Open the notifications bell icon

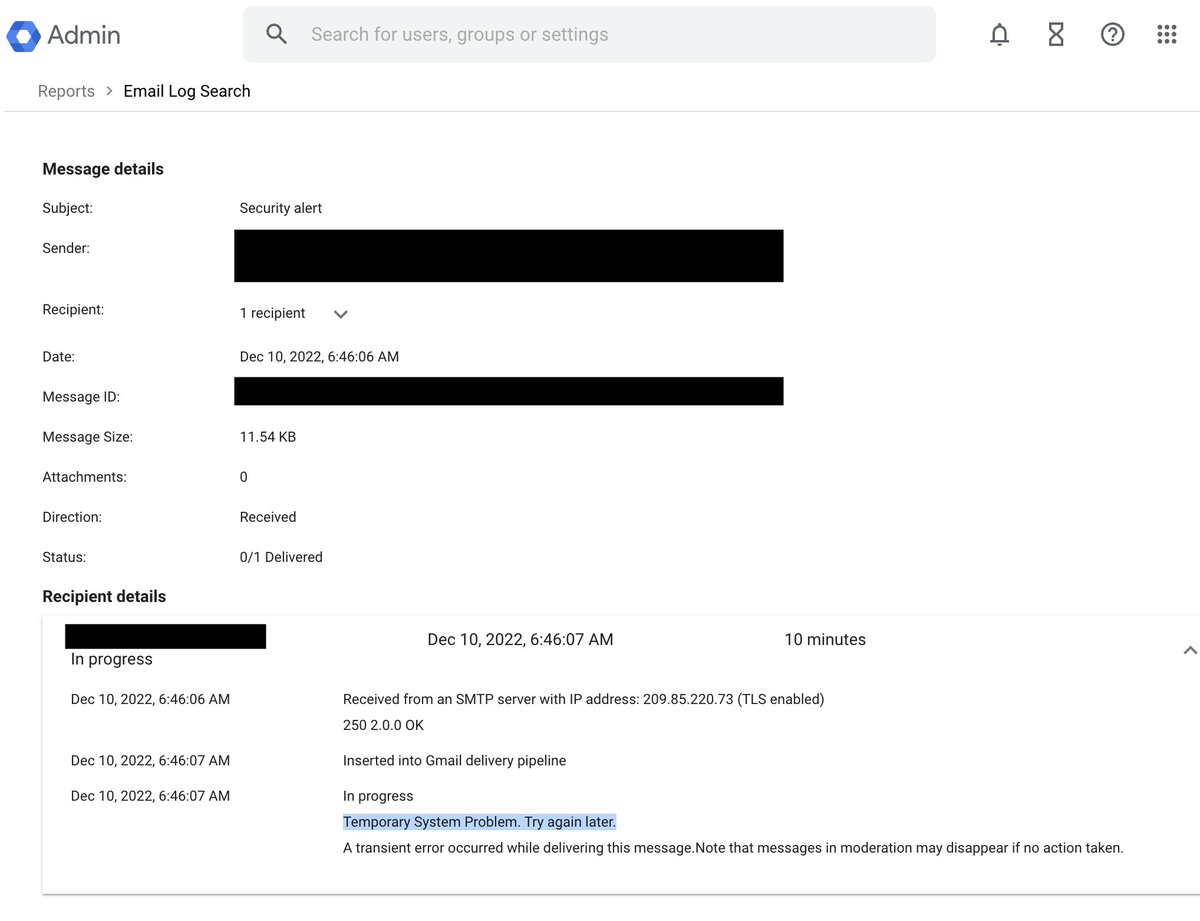(999, 35)
